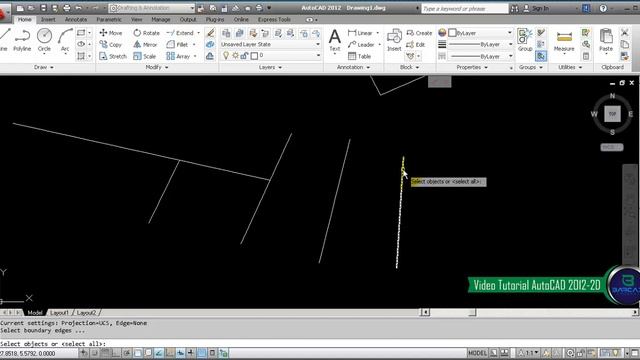The height and width of the screenshot is (360, 640).
Task: Expand the Annotation panel
Action: point(353,67)
